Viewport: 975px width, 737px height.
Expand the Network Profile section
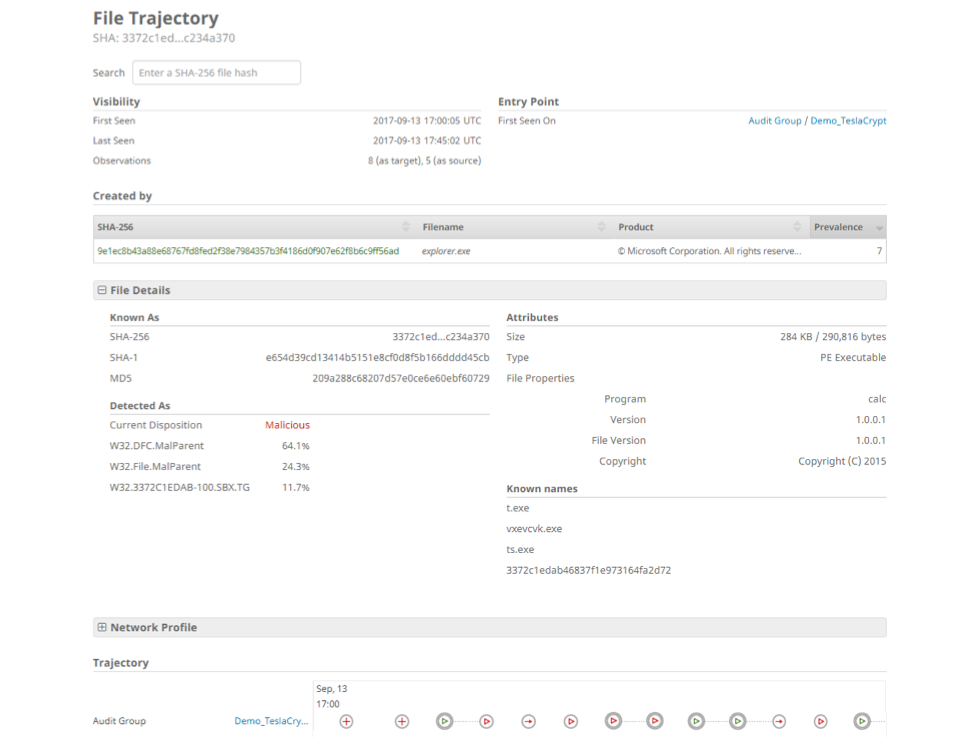(x=103, y=627)
